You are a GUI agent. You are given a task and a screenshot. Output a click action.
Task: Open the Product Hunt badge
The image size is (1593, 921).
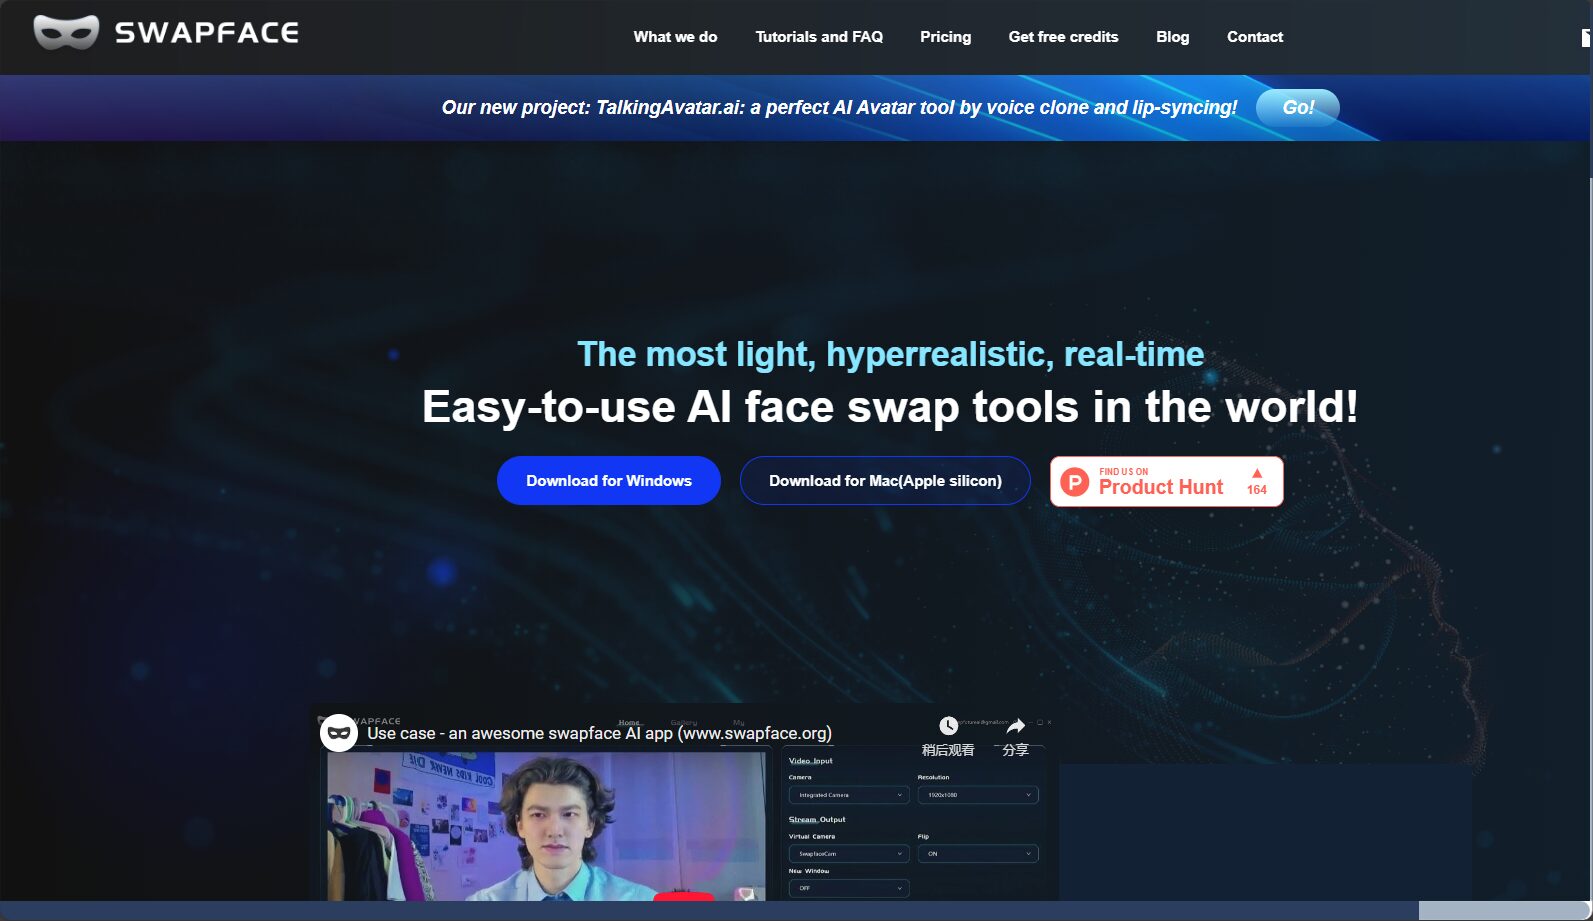tap(1166, 481)
